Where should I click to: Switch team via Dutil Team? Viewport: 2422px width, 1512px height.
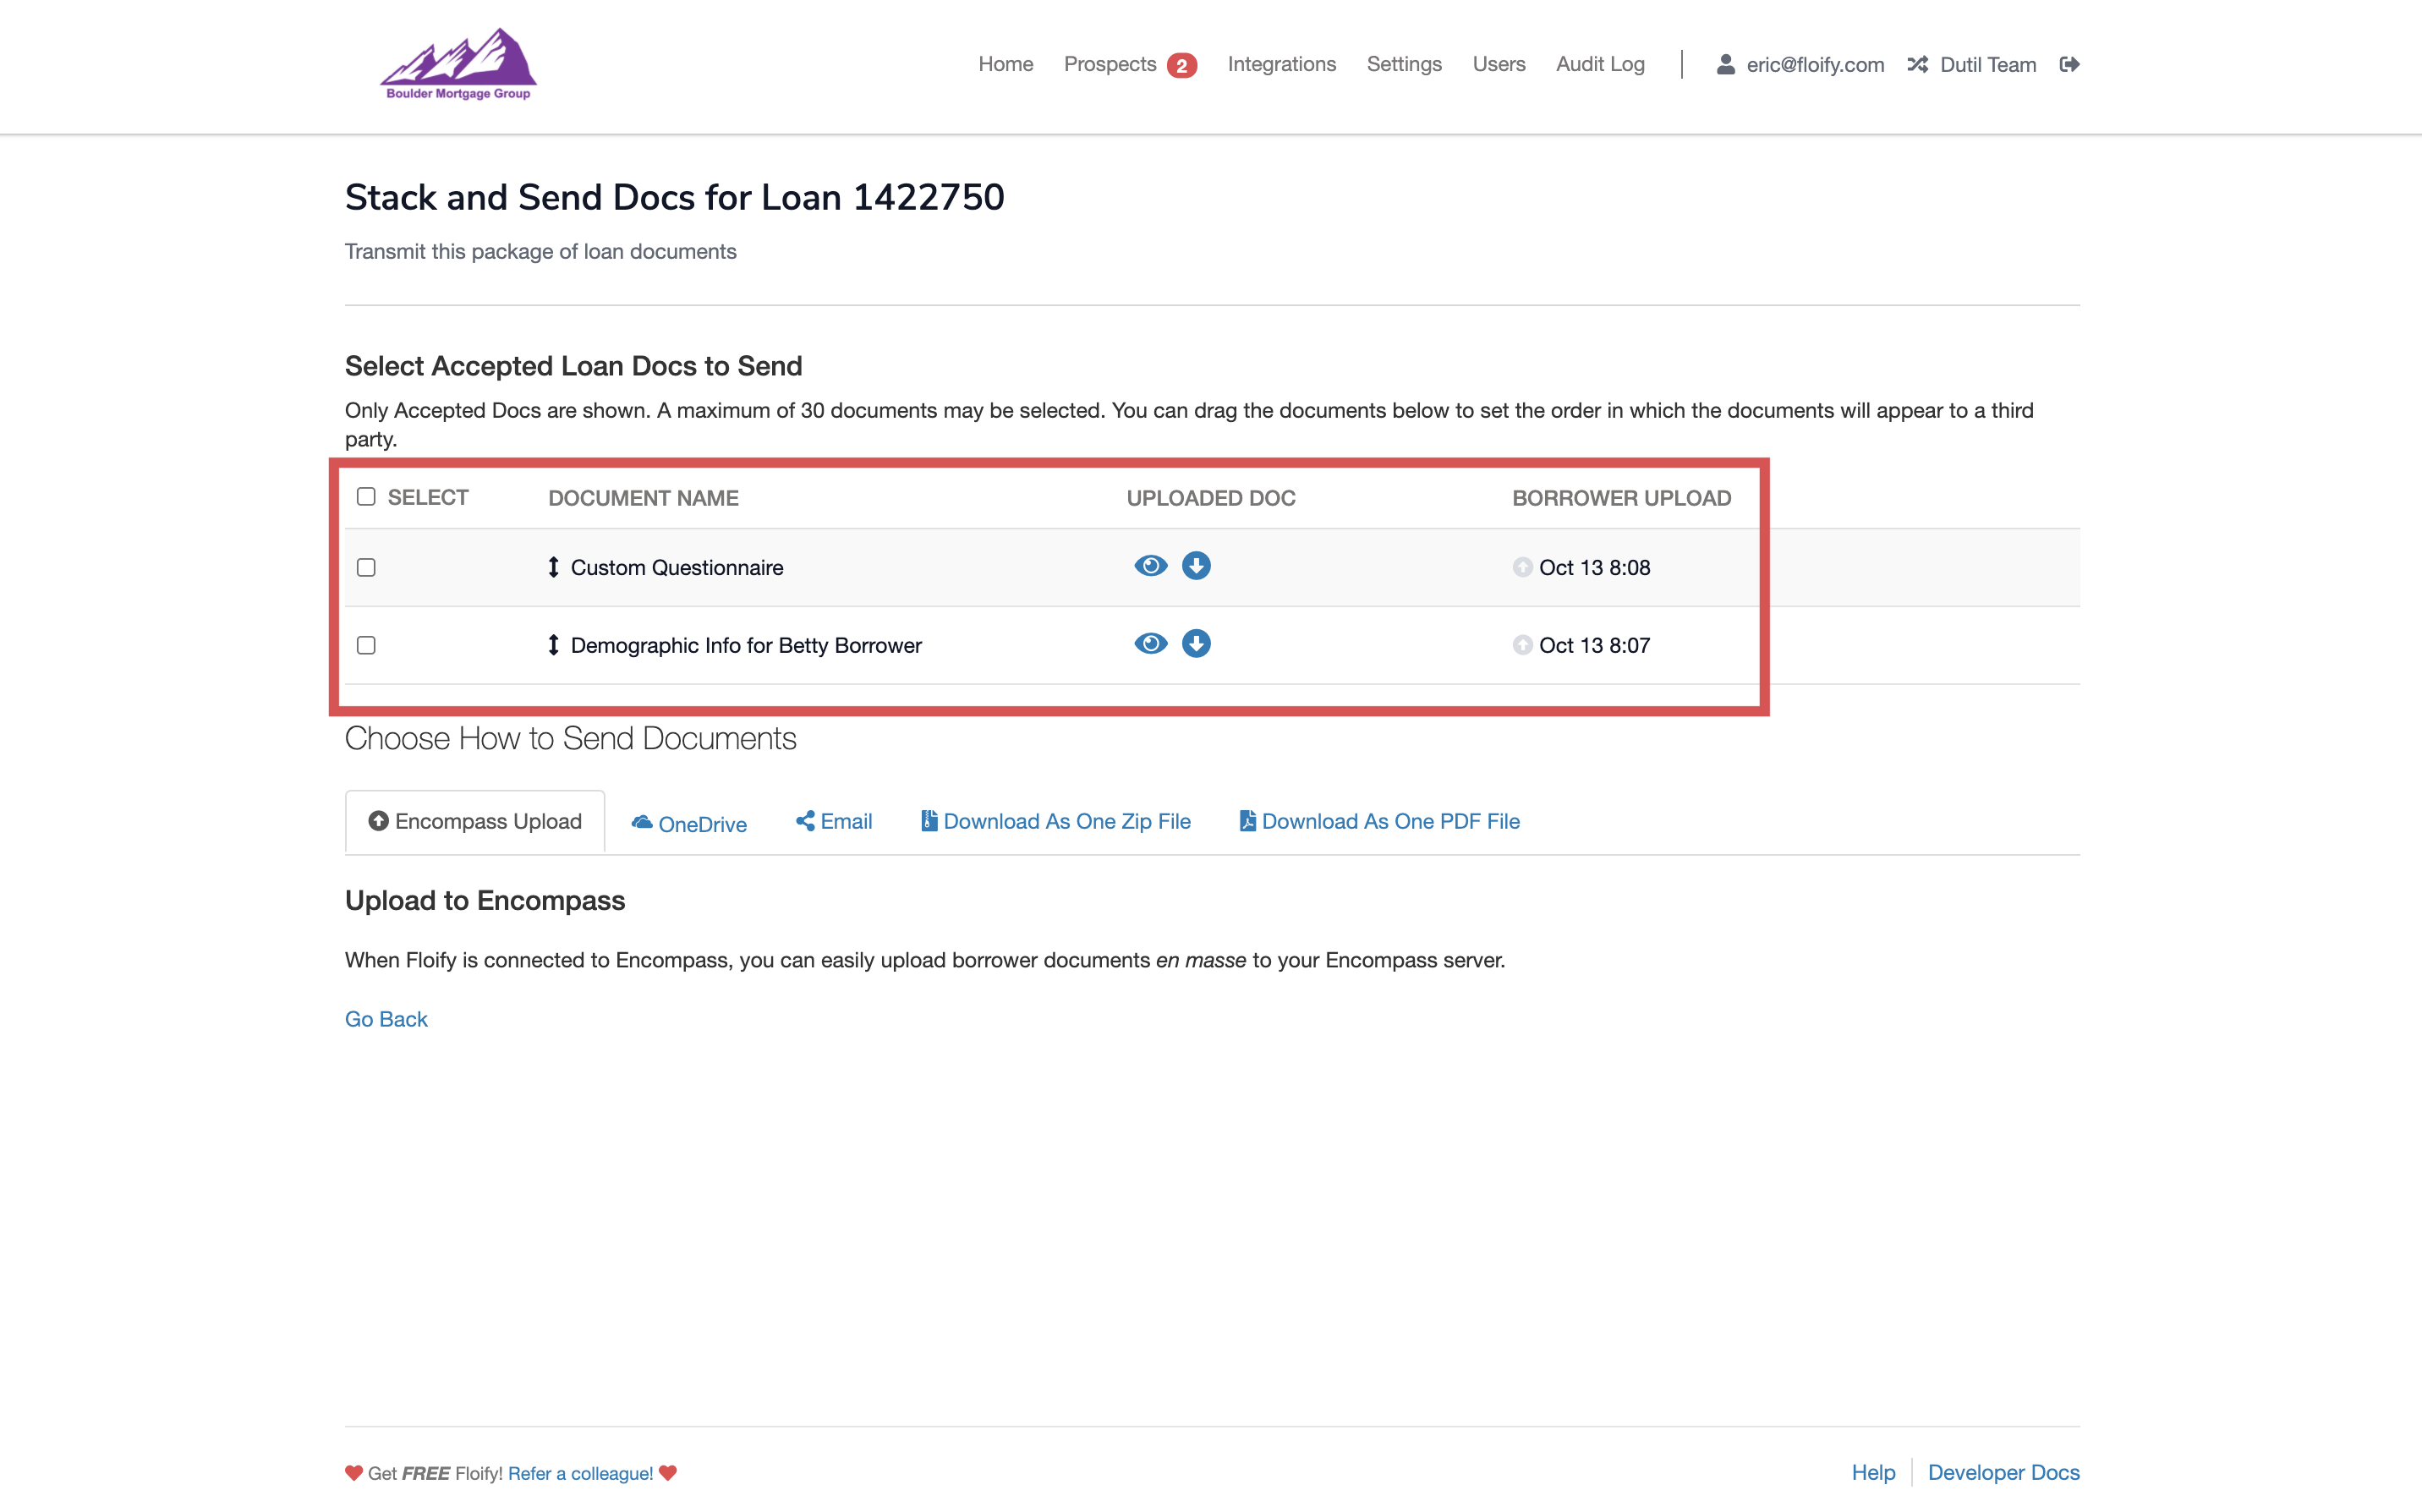[1988, 65]
